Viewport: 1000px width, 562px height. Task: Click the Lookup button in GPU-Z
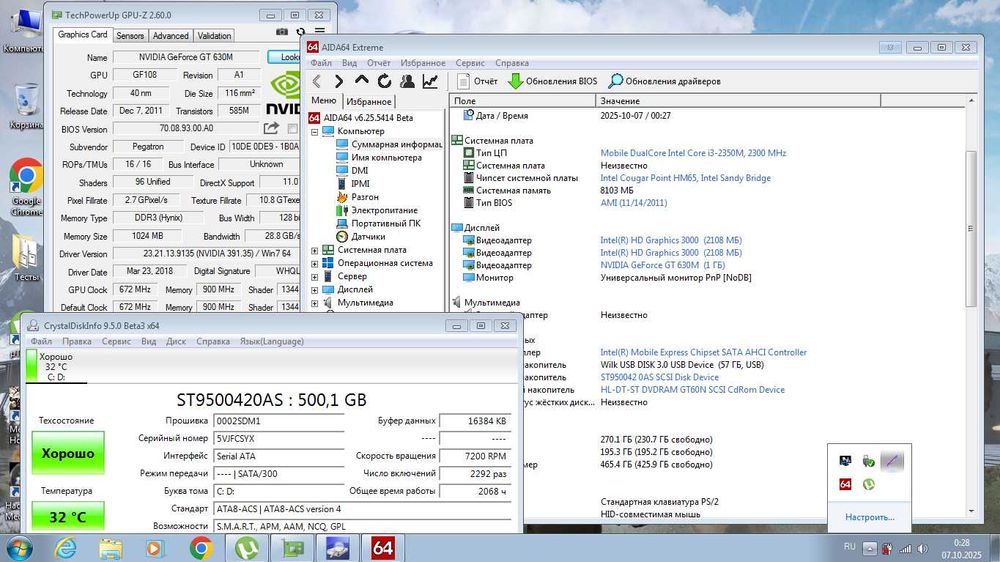coord(284,57)
